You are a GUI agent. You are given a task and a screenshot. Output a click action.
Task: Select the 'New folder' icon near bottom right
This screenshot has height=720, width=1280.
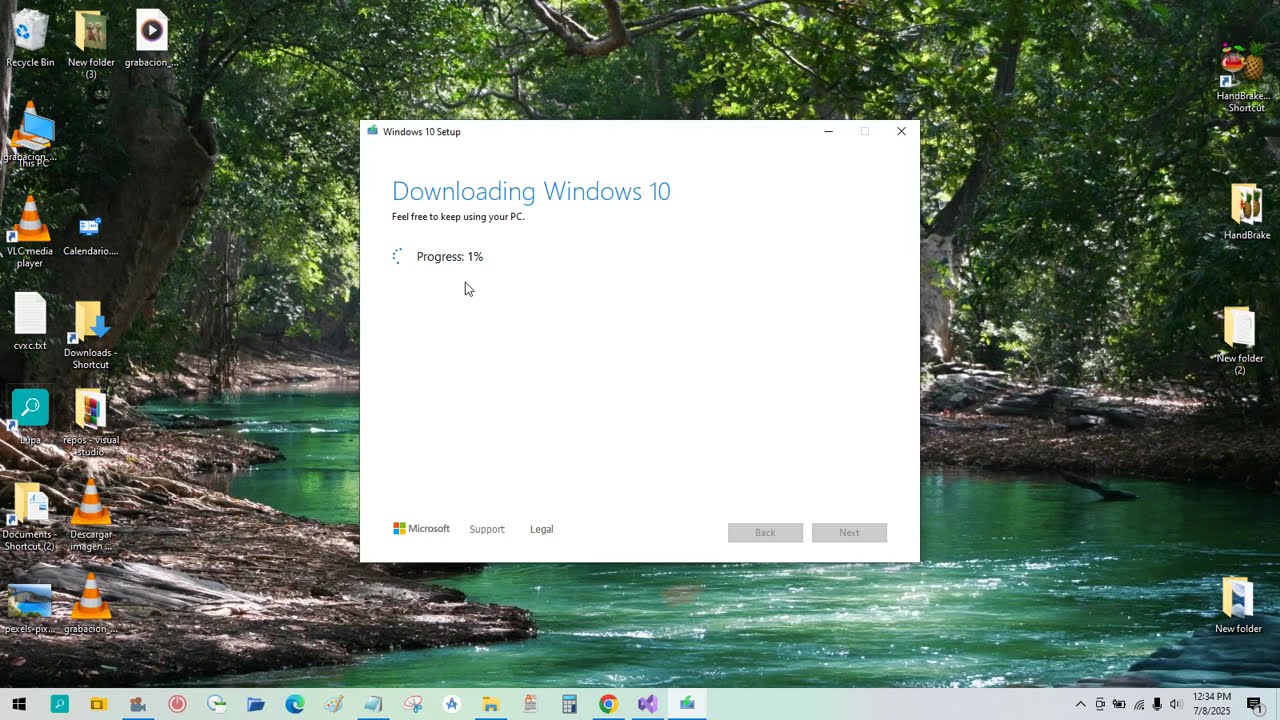point(1238,606)
